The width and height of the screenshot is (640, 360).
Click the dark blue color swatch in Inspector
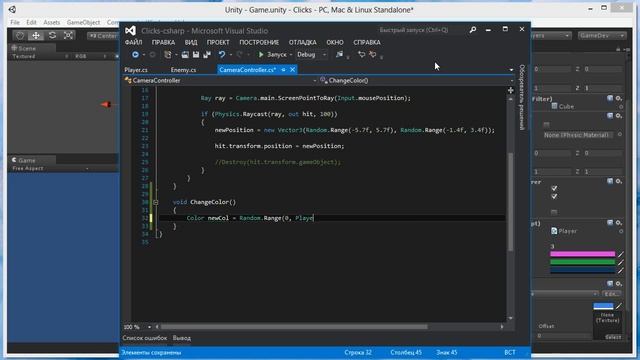[582, 270]
